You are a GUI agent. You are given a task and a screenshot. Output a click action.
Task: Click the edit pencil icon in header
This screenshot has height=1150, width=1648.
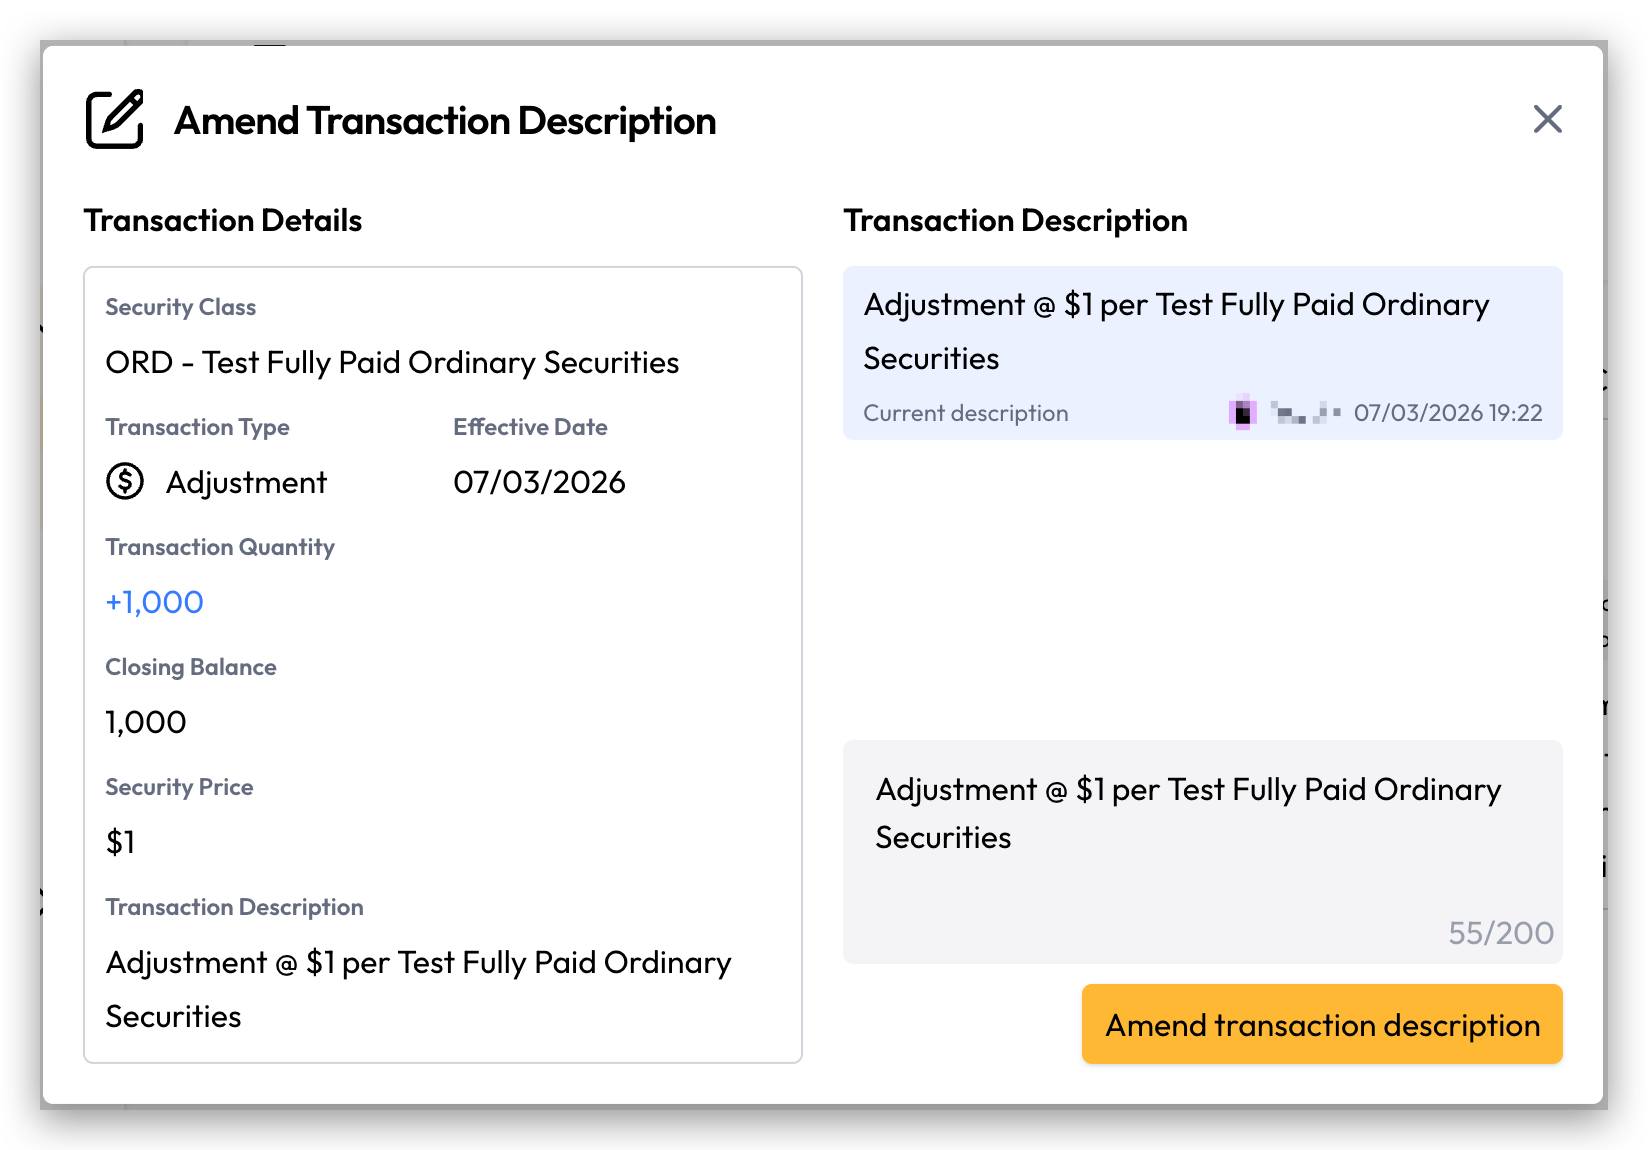[x=115, y=119]
